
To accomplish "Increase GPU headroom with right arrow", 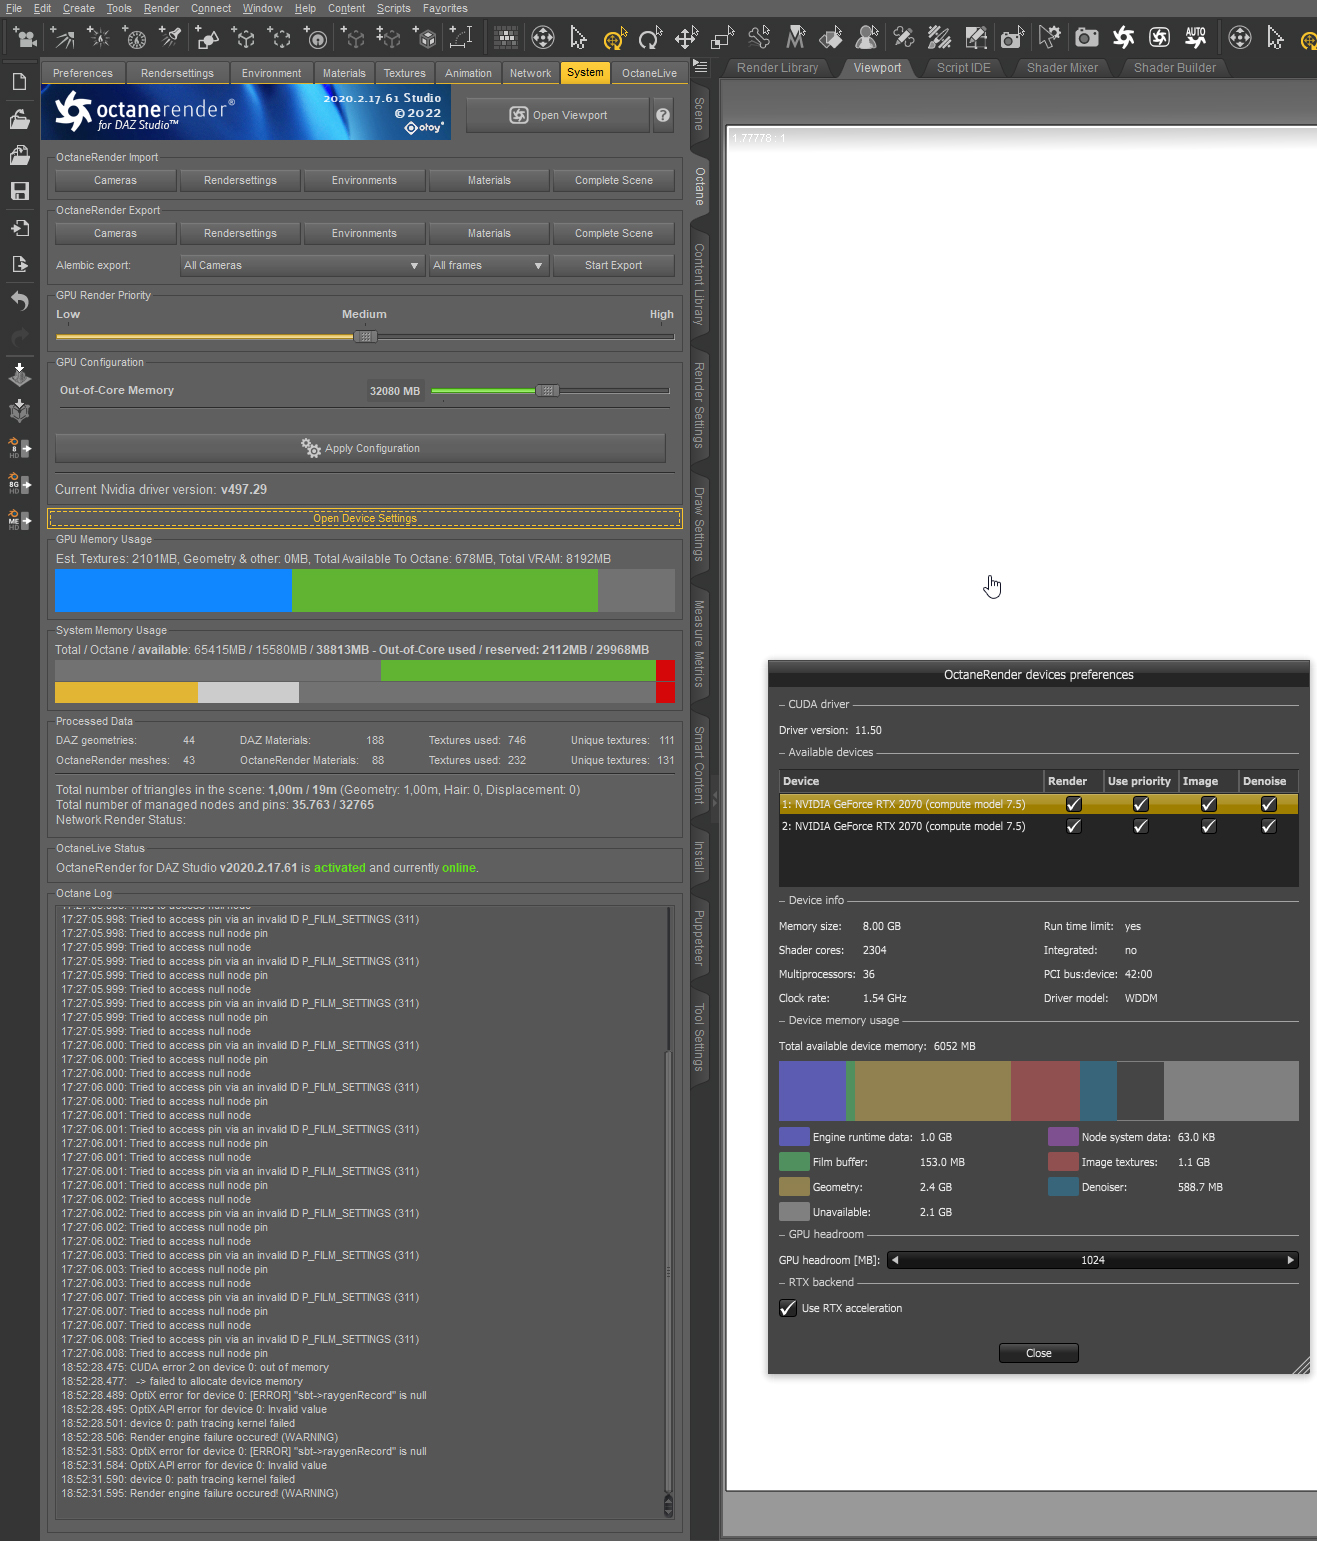I will point(1291,1260).
